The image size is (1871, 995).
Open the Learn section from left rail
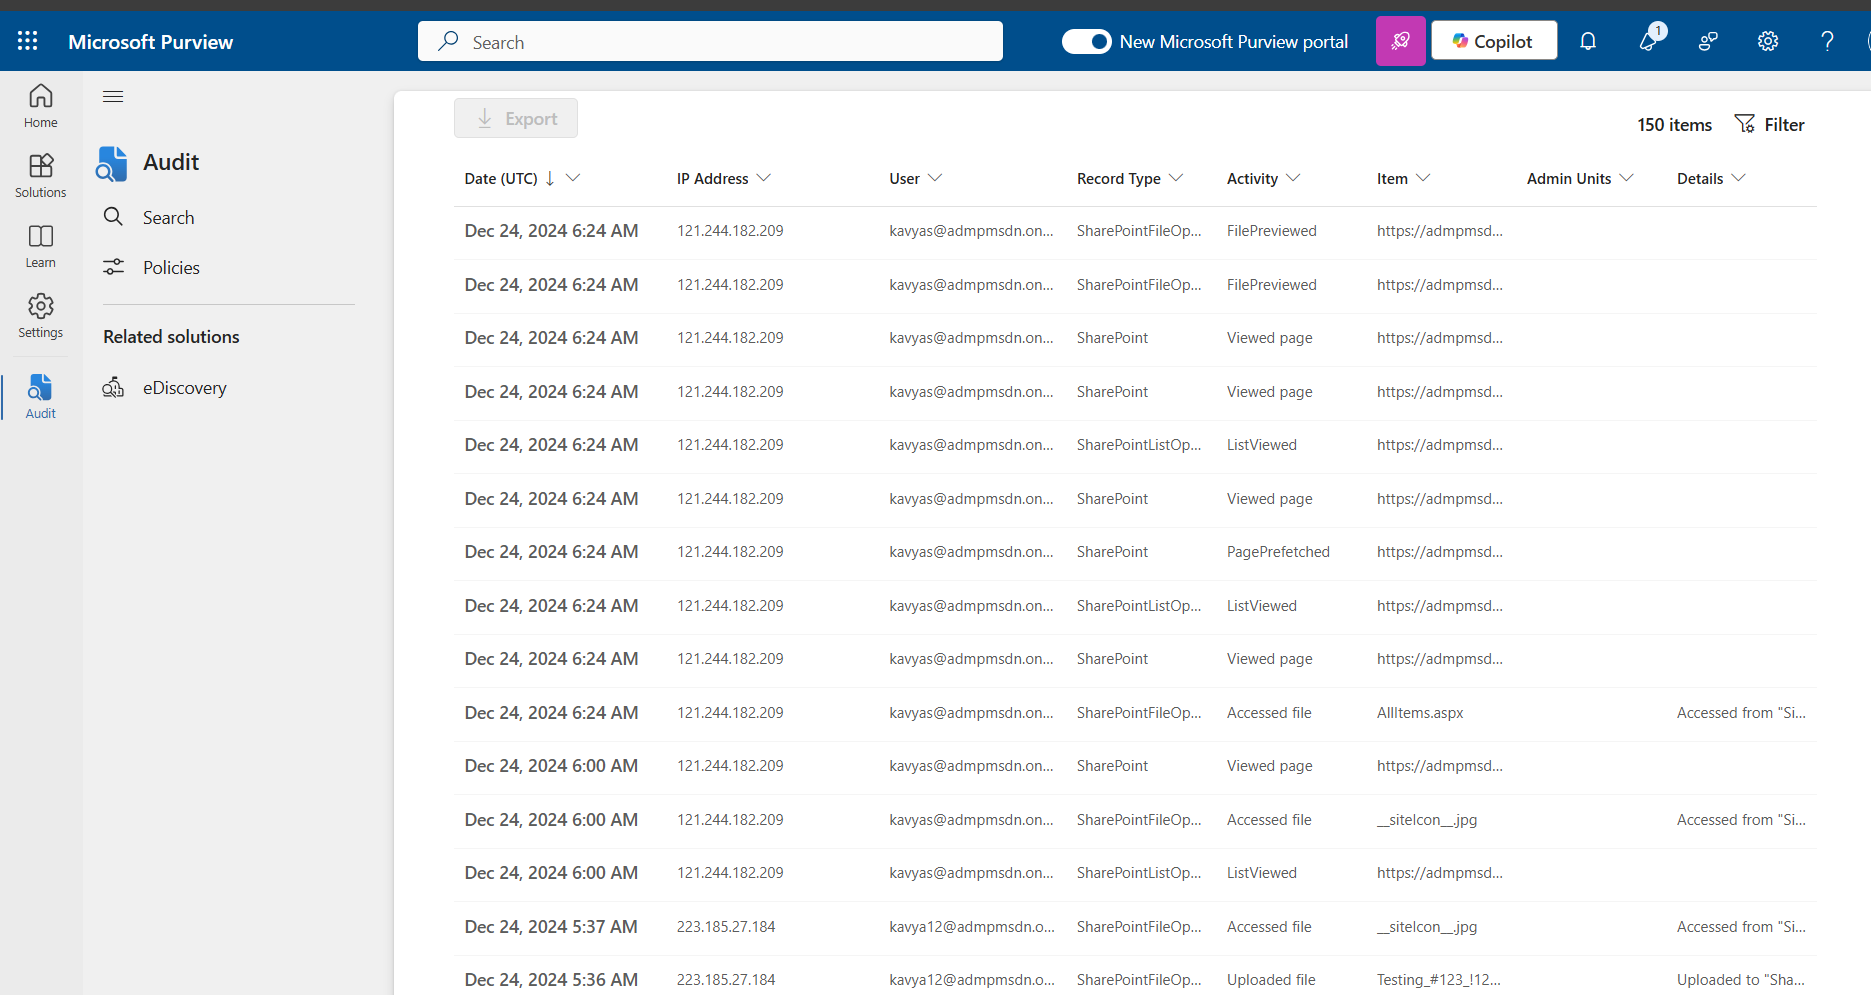(x=40, y=245)
